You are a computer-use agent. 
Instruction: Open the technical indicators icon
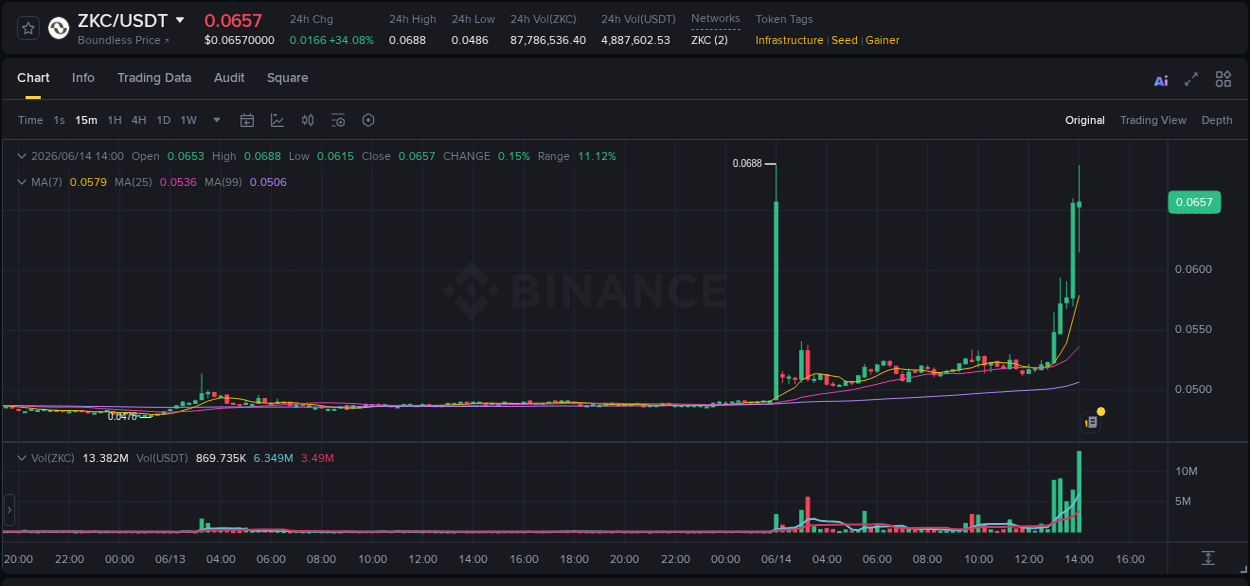[x=277, y=120]
